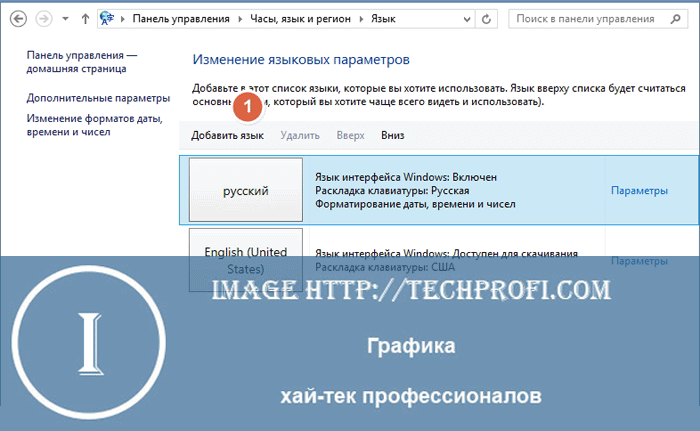Click the Back navigation arrow

click(18, 19)
